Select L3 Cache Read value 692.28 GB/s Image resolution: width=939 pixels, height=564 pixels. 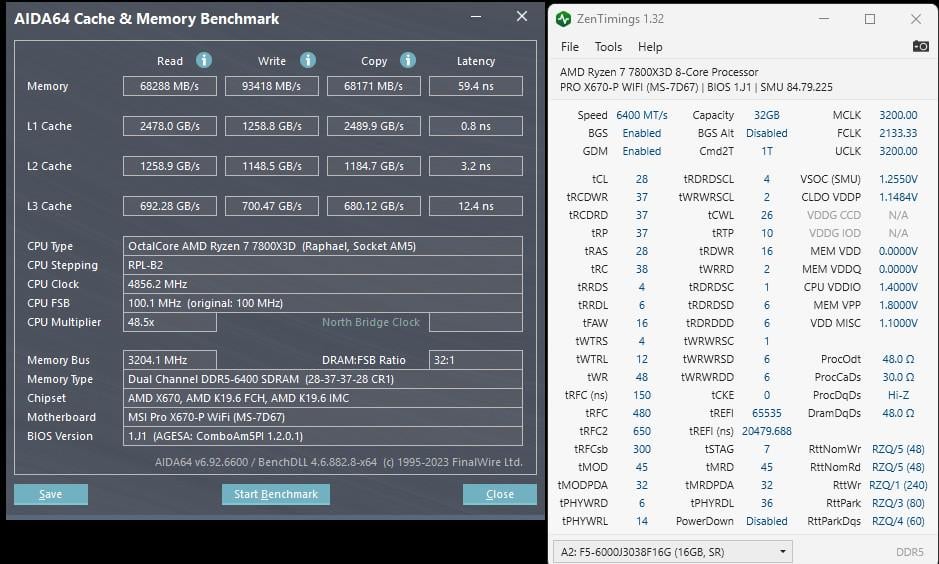pyautogui.click(x=169, y=206)
